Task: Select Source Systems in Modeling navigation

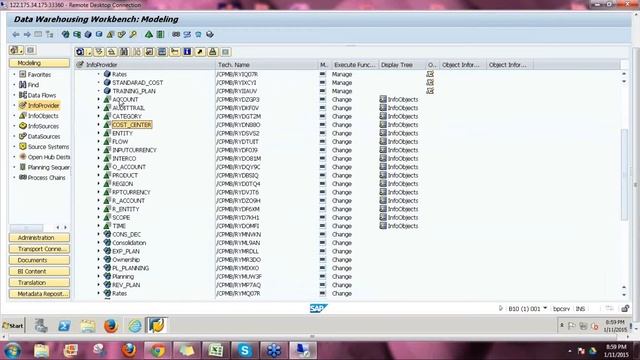Action: coord(48,147)
